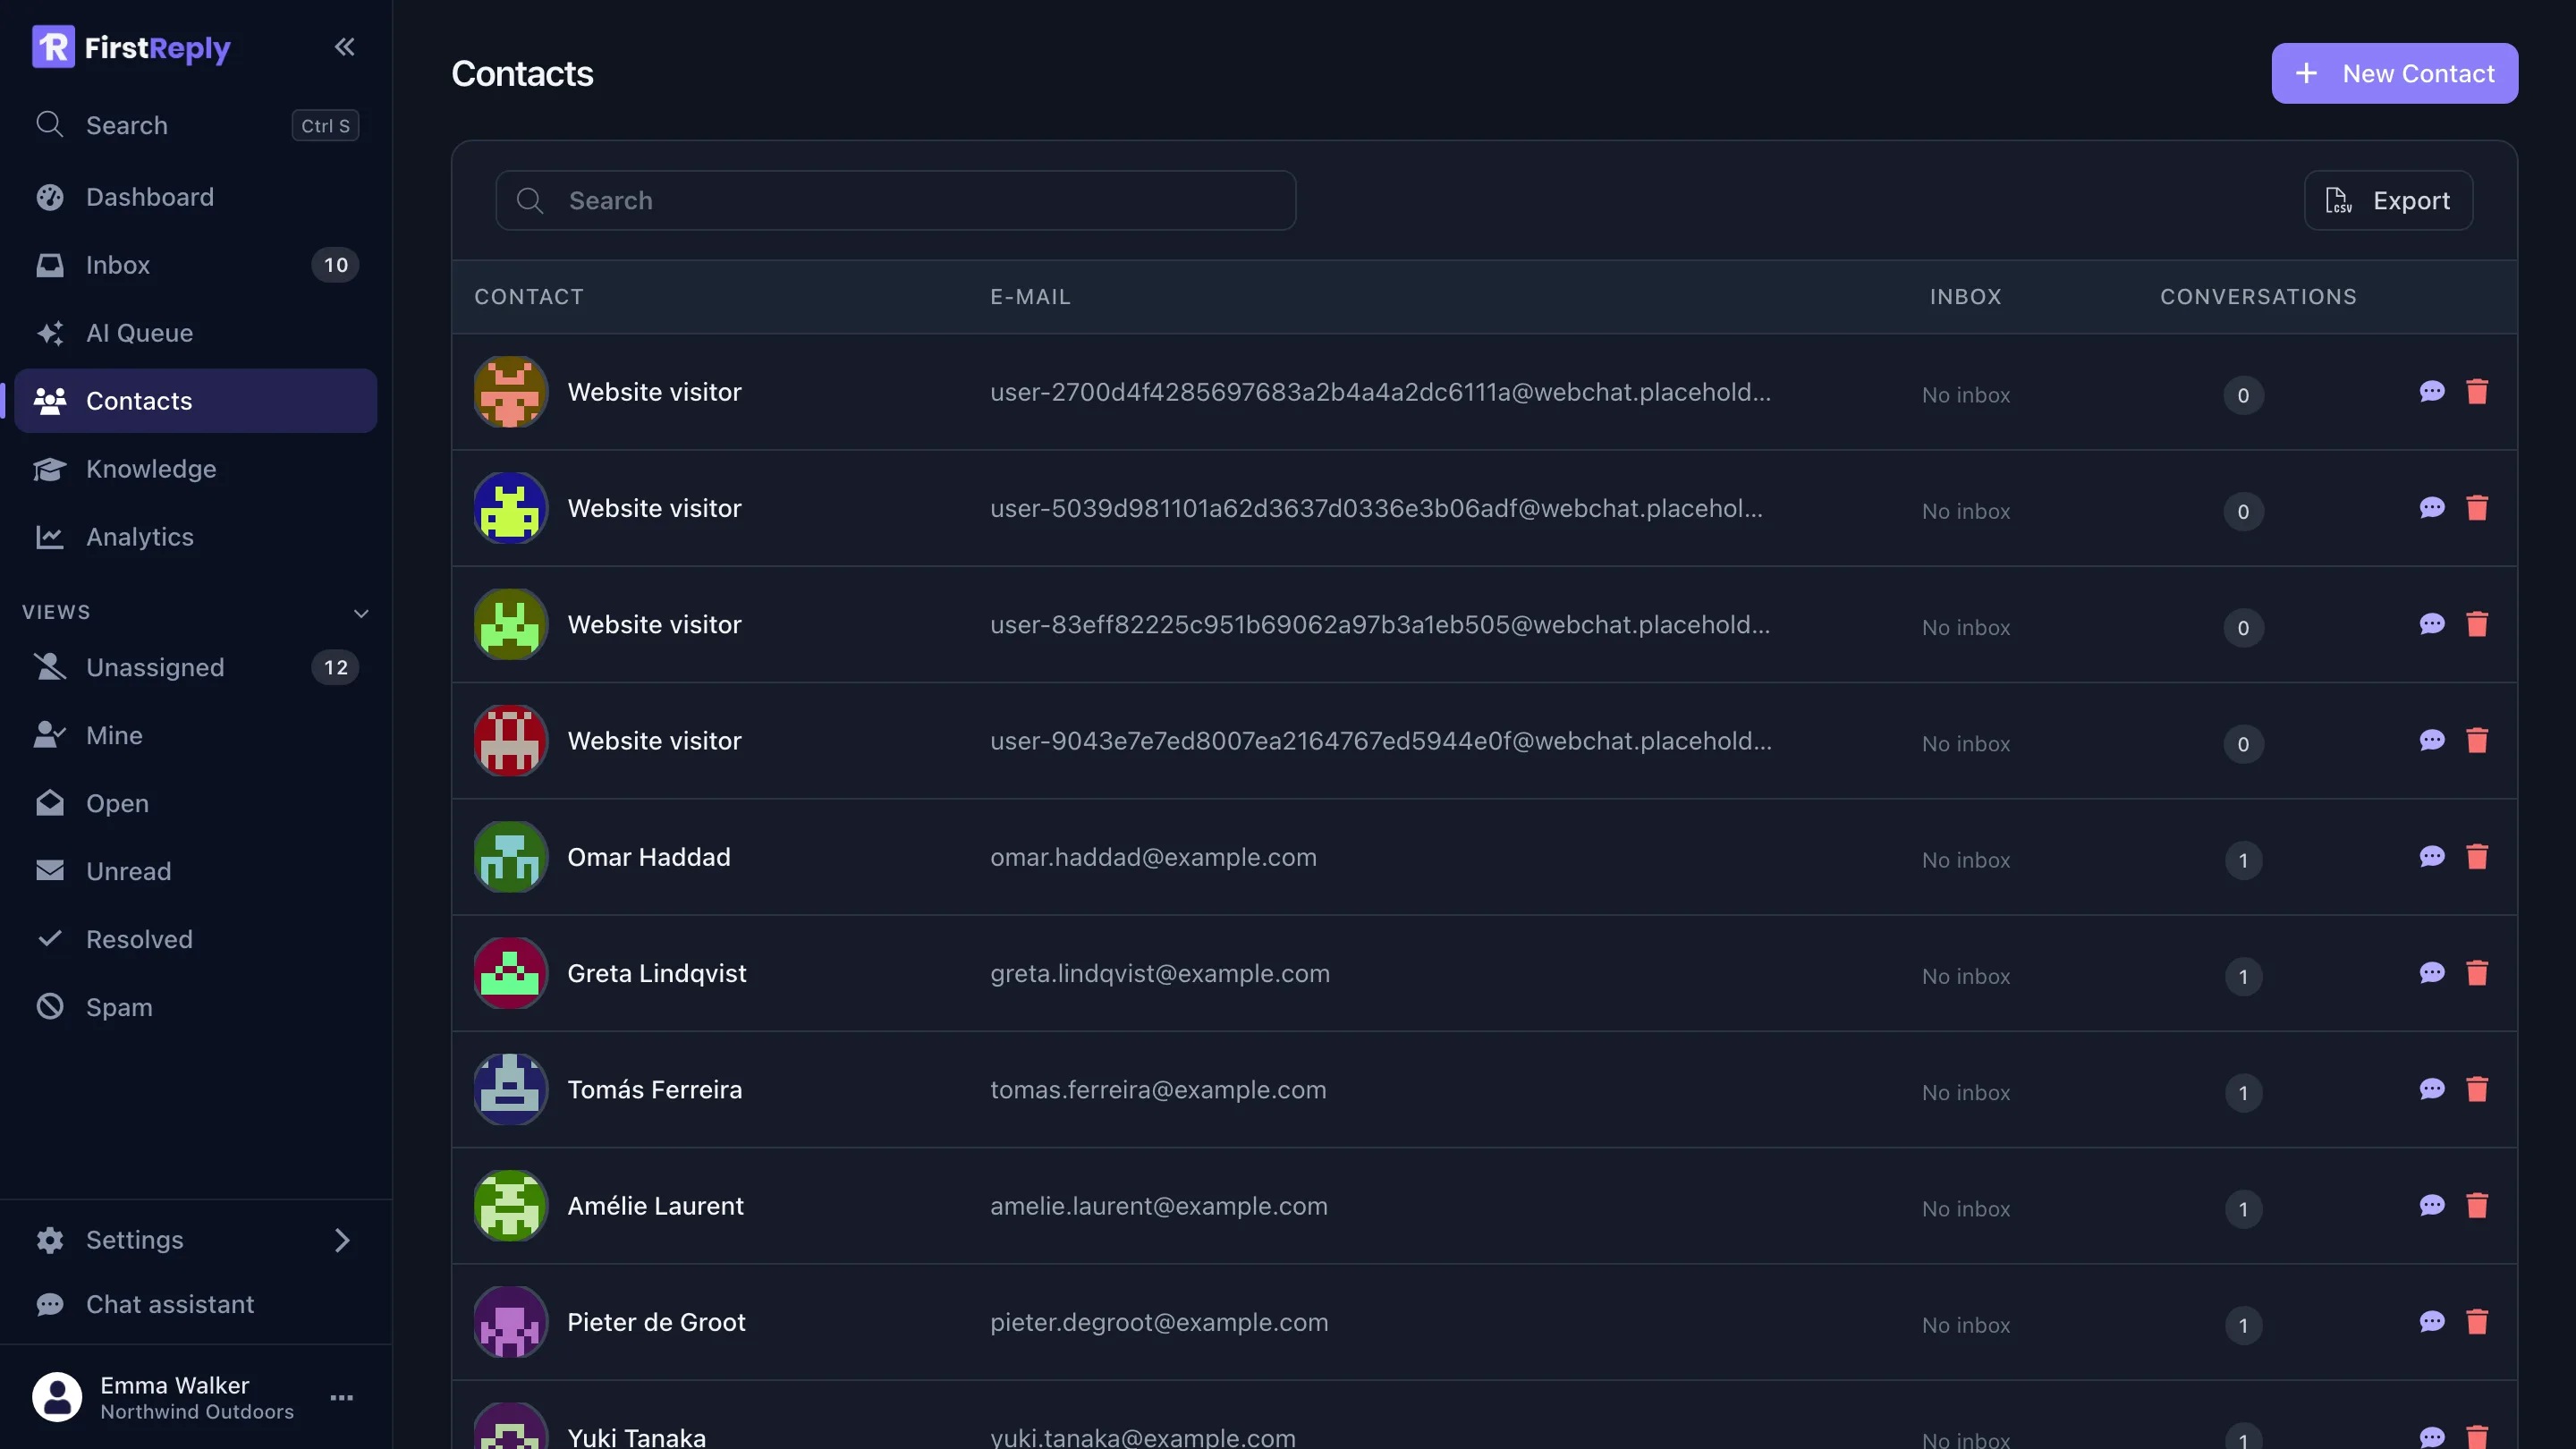Start a chat with Pieter de Groot
The image size is (2576, 1449).
2432,1322
